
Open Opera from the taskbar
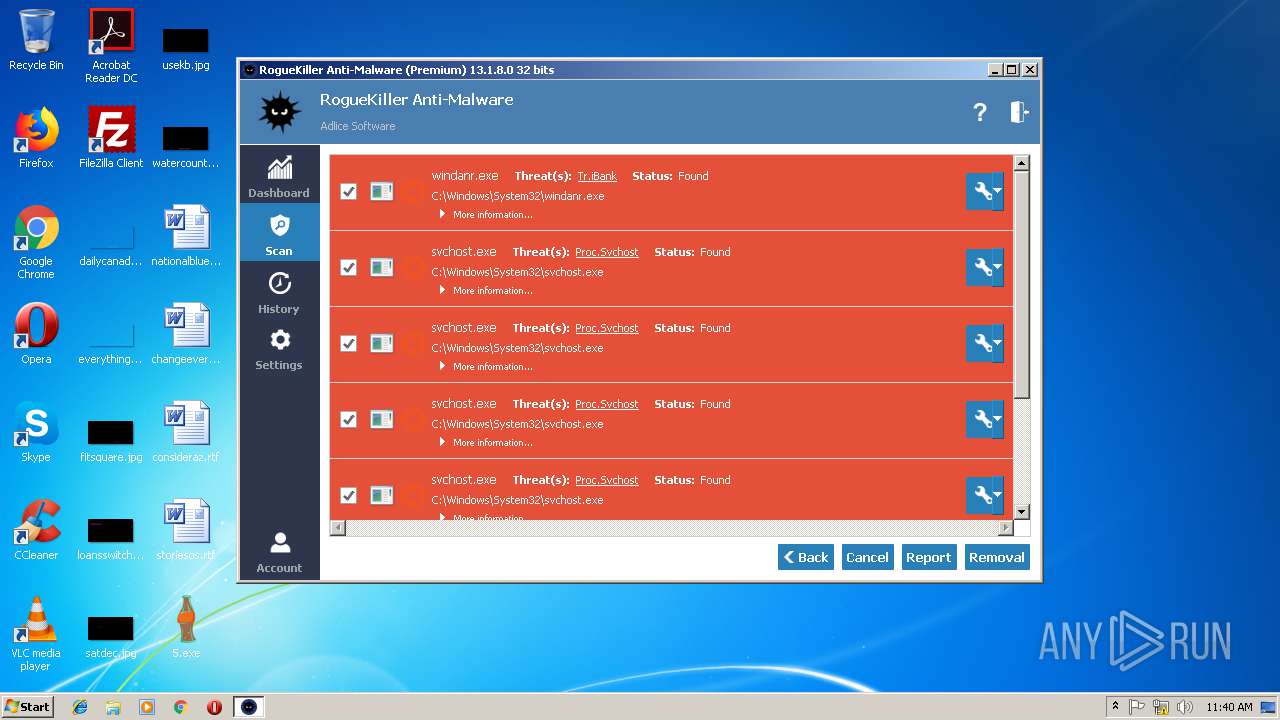[x=214, y=707]
